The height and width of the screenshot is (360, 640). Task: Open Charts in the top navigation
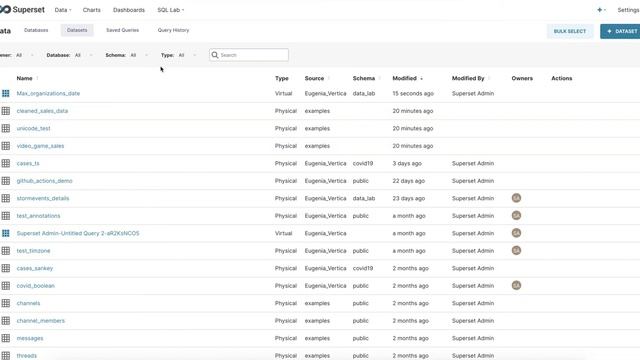pyautogui.click(x=91, y=10)
